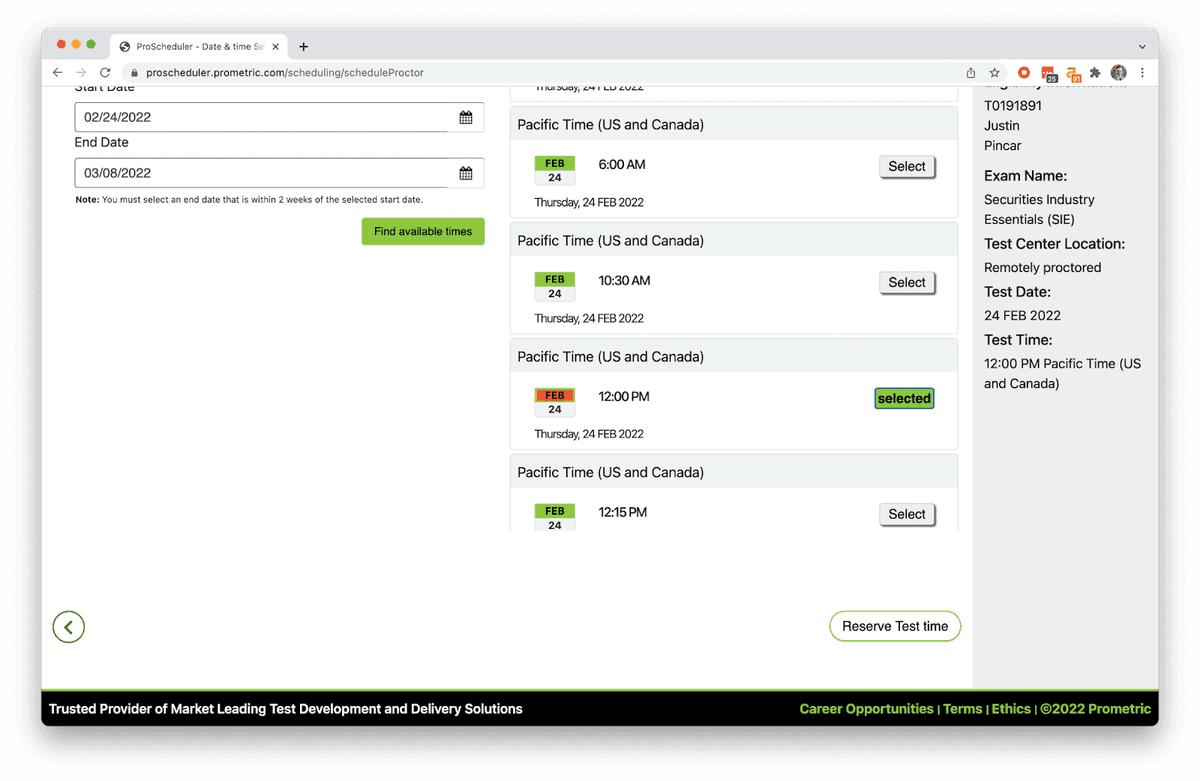
Task: Open the End Date calendar picker
Action: tap(466, 173)
